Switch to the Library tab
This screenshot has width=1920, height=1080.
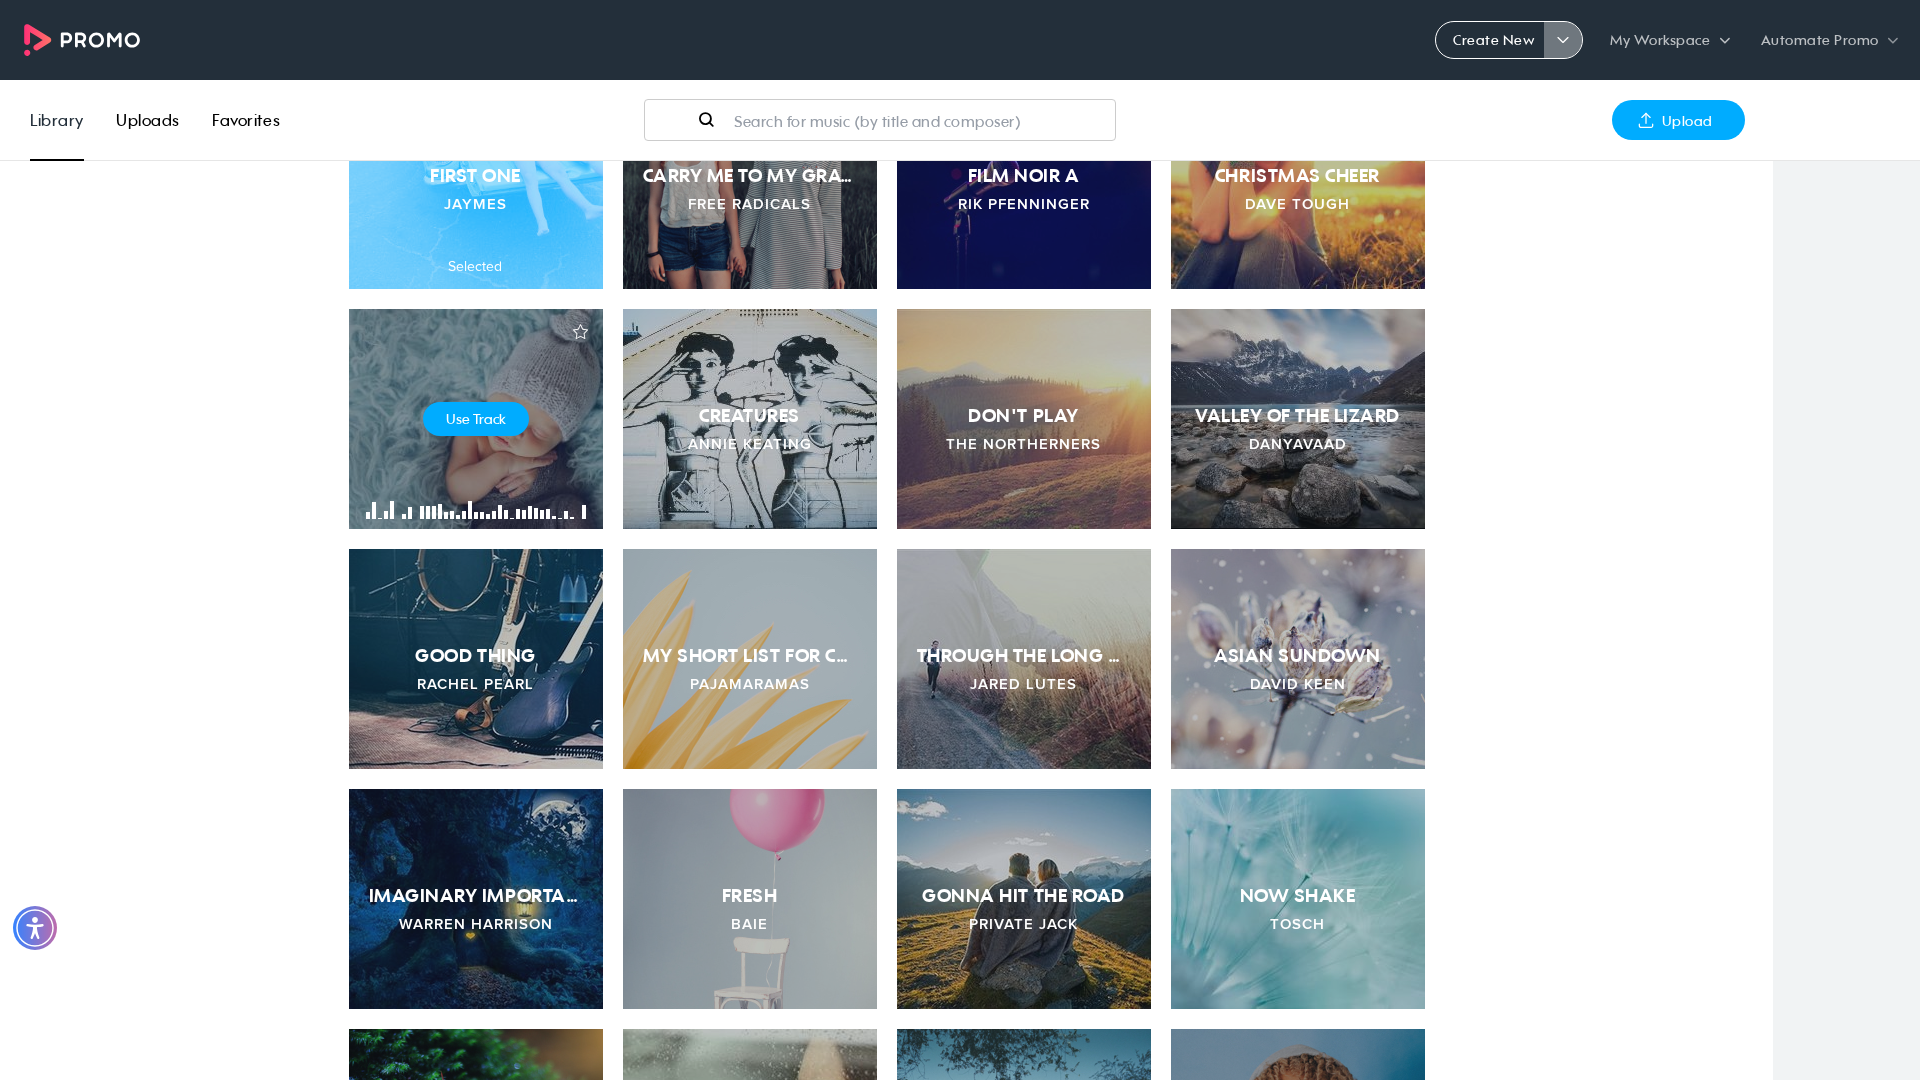(x=57, y=120)
